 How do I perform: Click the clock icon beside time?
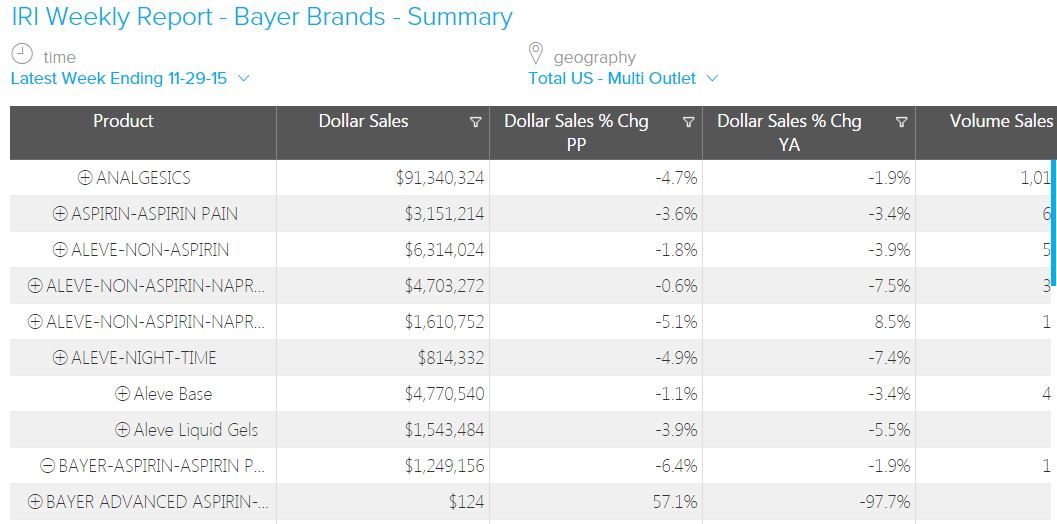pyautogui.click(x=22, y=54)
